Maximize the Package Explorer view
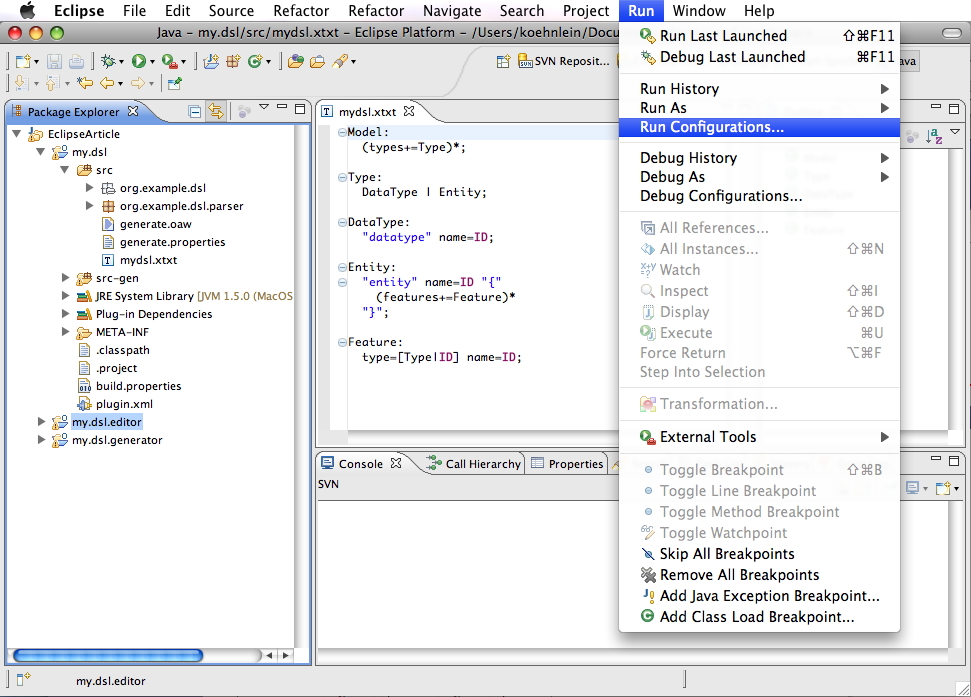The width and height of the screenshot is (971, 697). point(300,108)
